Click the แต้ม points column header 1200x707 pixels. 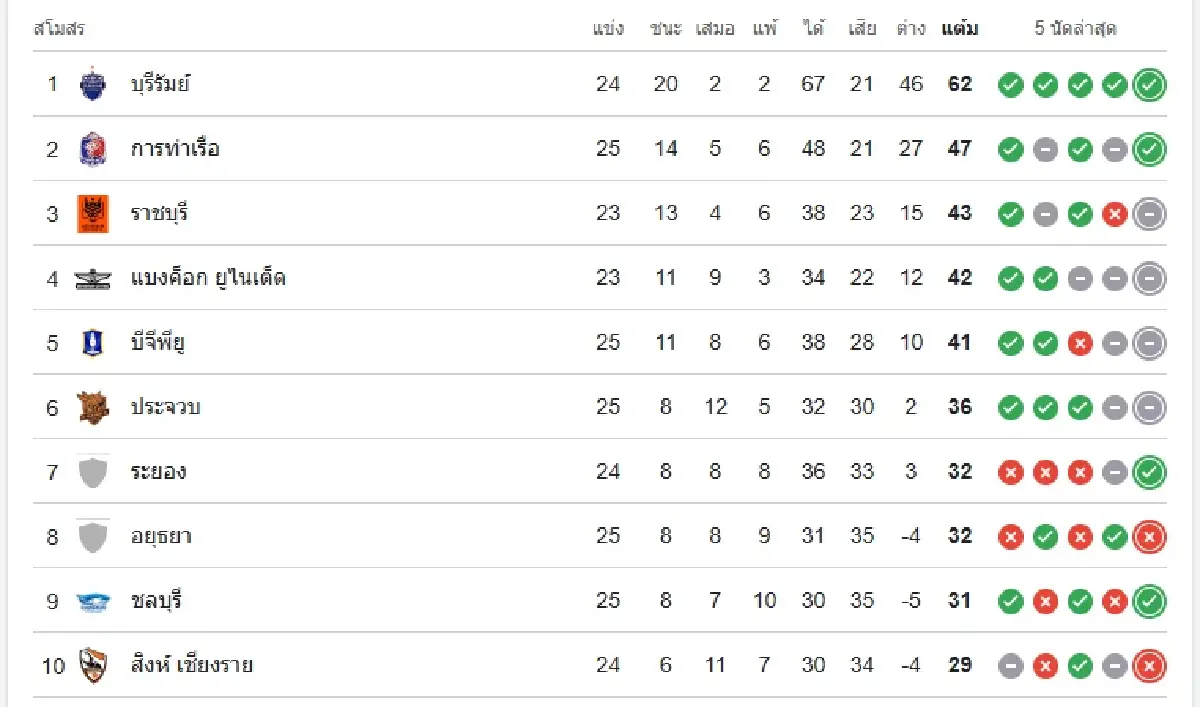960,29
